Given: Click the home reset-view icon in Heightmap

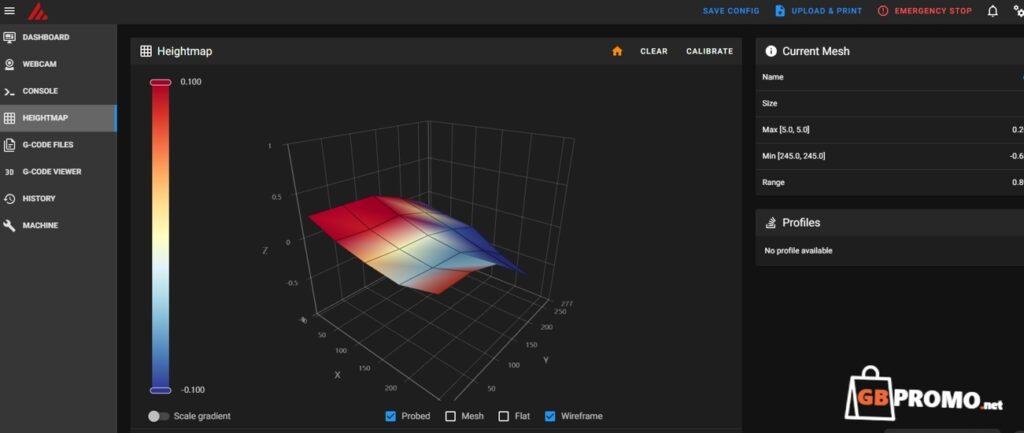Looking at the screenshot, I should click(x=617, y=51).
